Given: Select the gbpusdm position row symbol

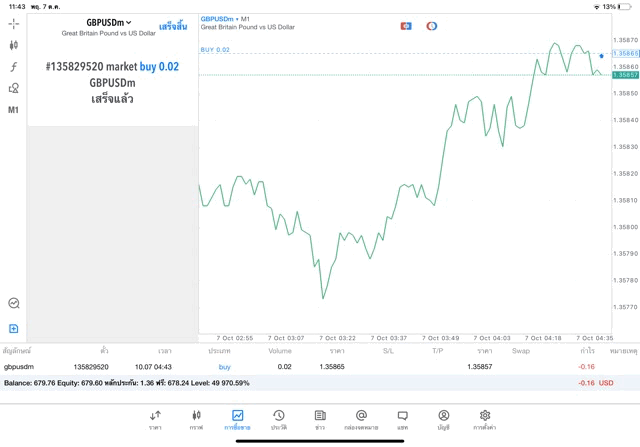Looking at the screenshot, I should point(19,367).
